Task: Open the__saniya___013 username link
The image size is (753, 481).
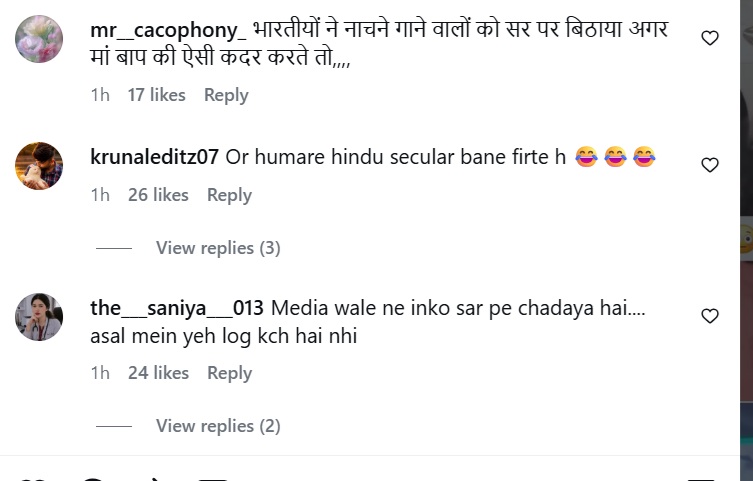Action: click(x=177, y=308)
